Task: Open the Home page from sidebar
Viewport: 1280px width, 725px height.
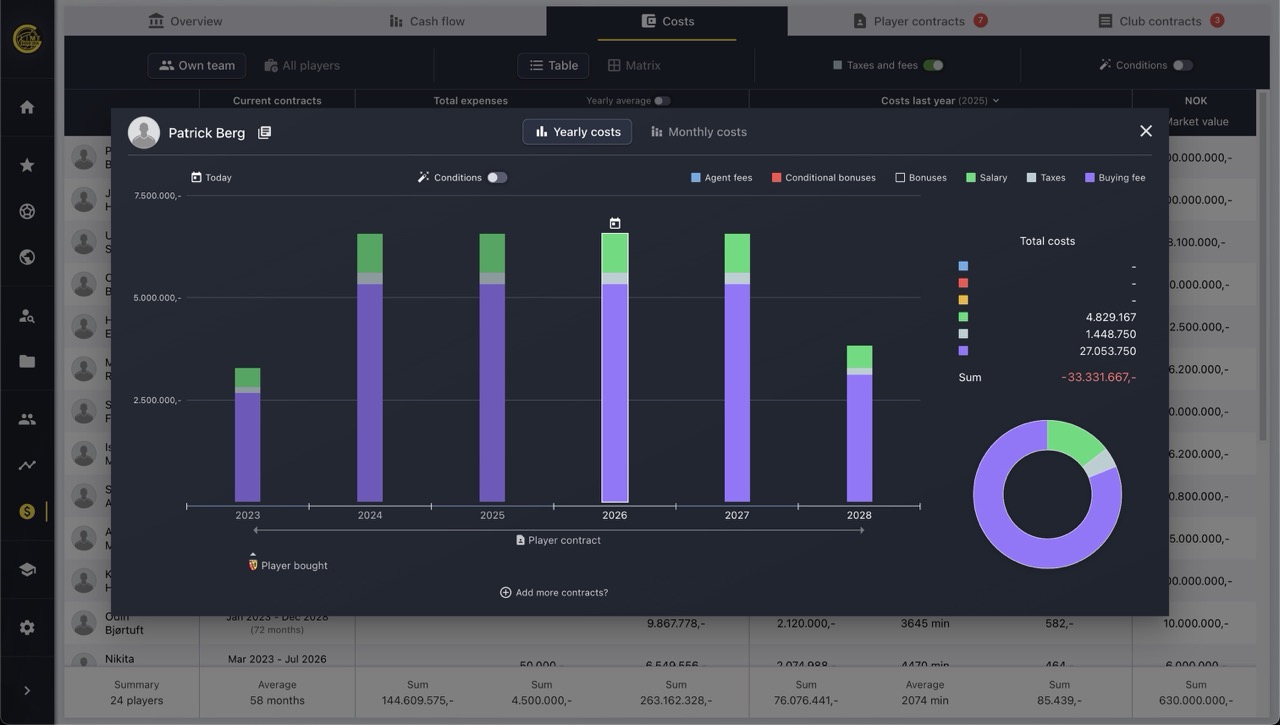Action: [27, 107]
